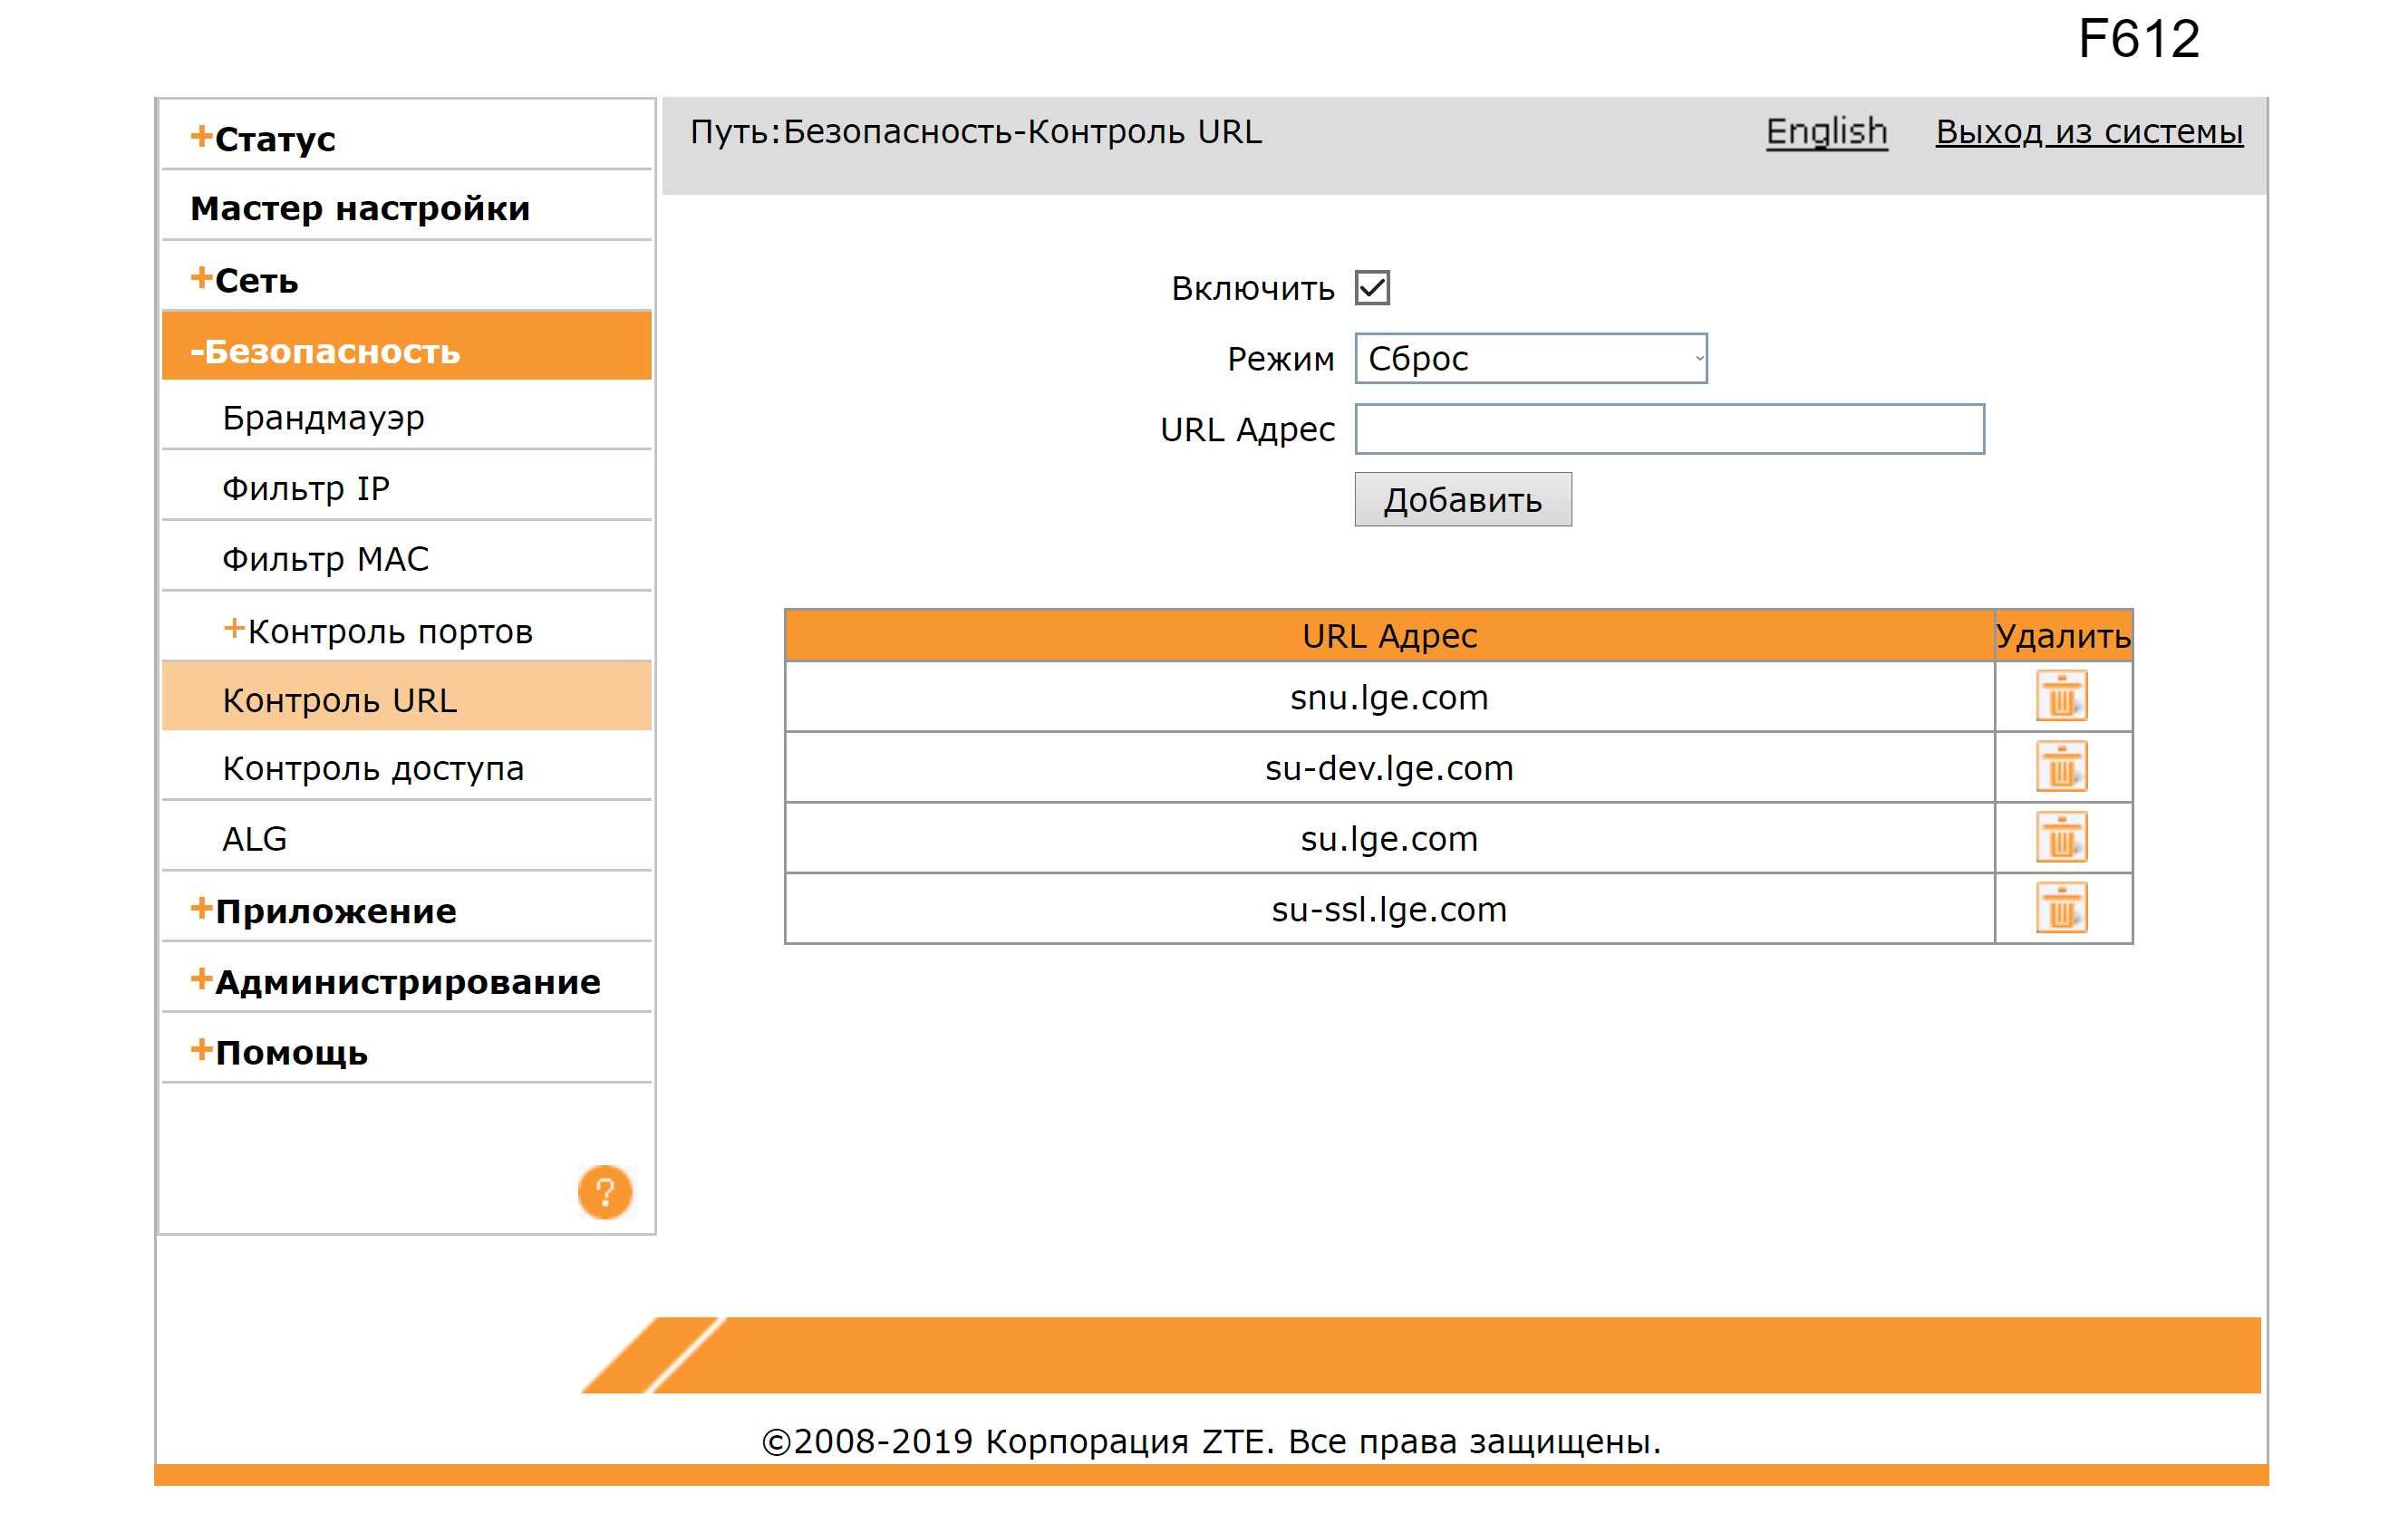The height and width of the screenshot is (1523, 2408).
Task: Delete the snu.lge.com URL entry
Action: point(2060,696)
